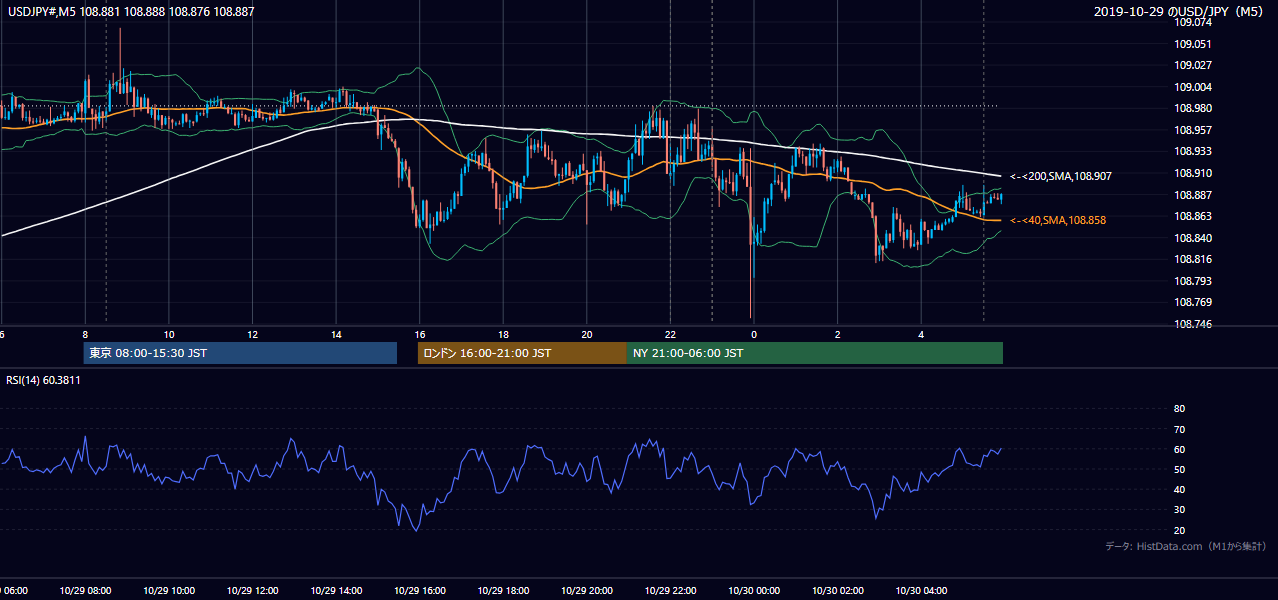This screenshot has width=1278, height=600.
Task: Click the hour 0 tick under price chart
Action: [754, 335]
